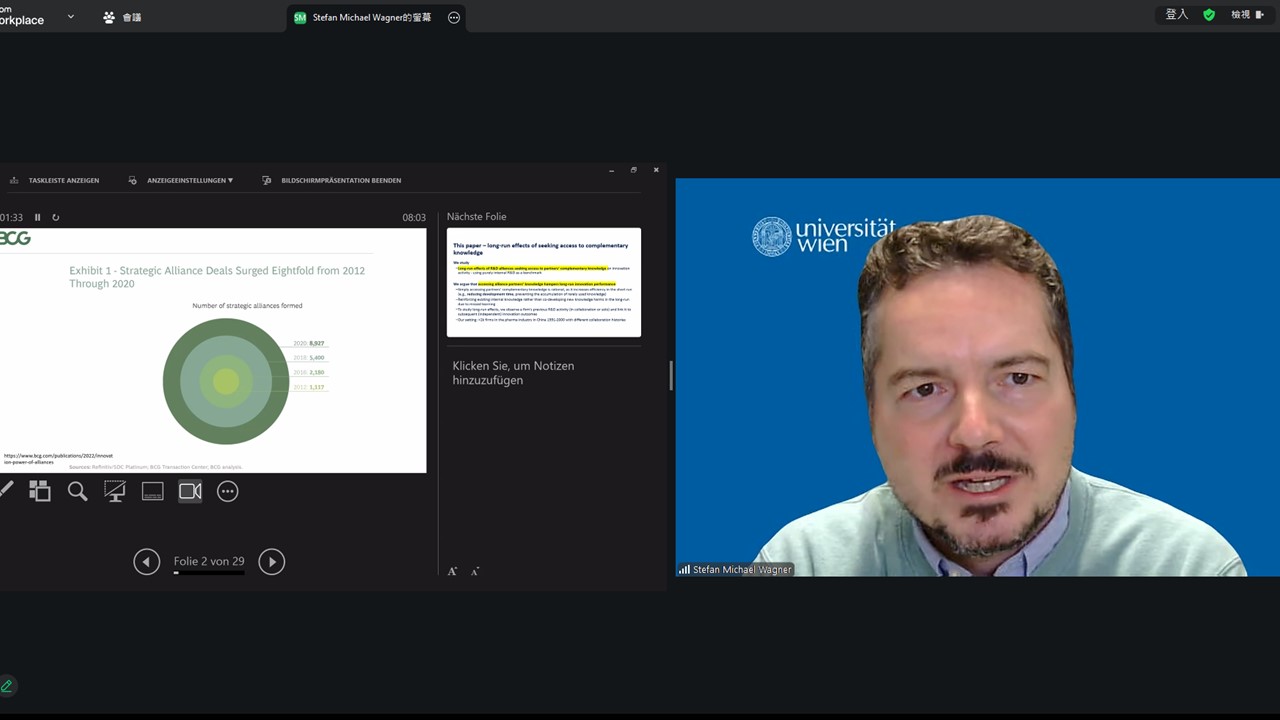This screenshot has height=720, width=1280.
Task: Select the zoom magnifier tool
Action: [77, 491]
